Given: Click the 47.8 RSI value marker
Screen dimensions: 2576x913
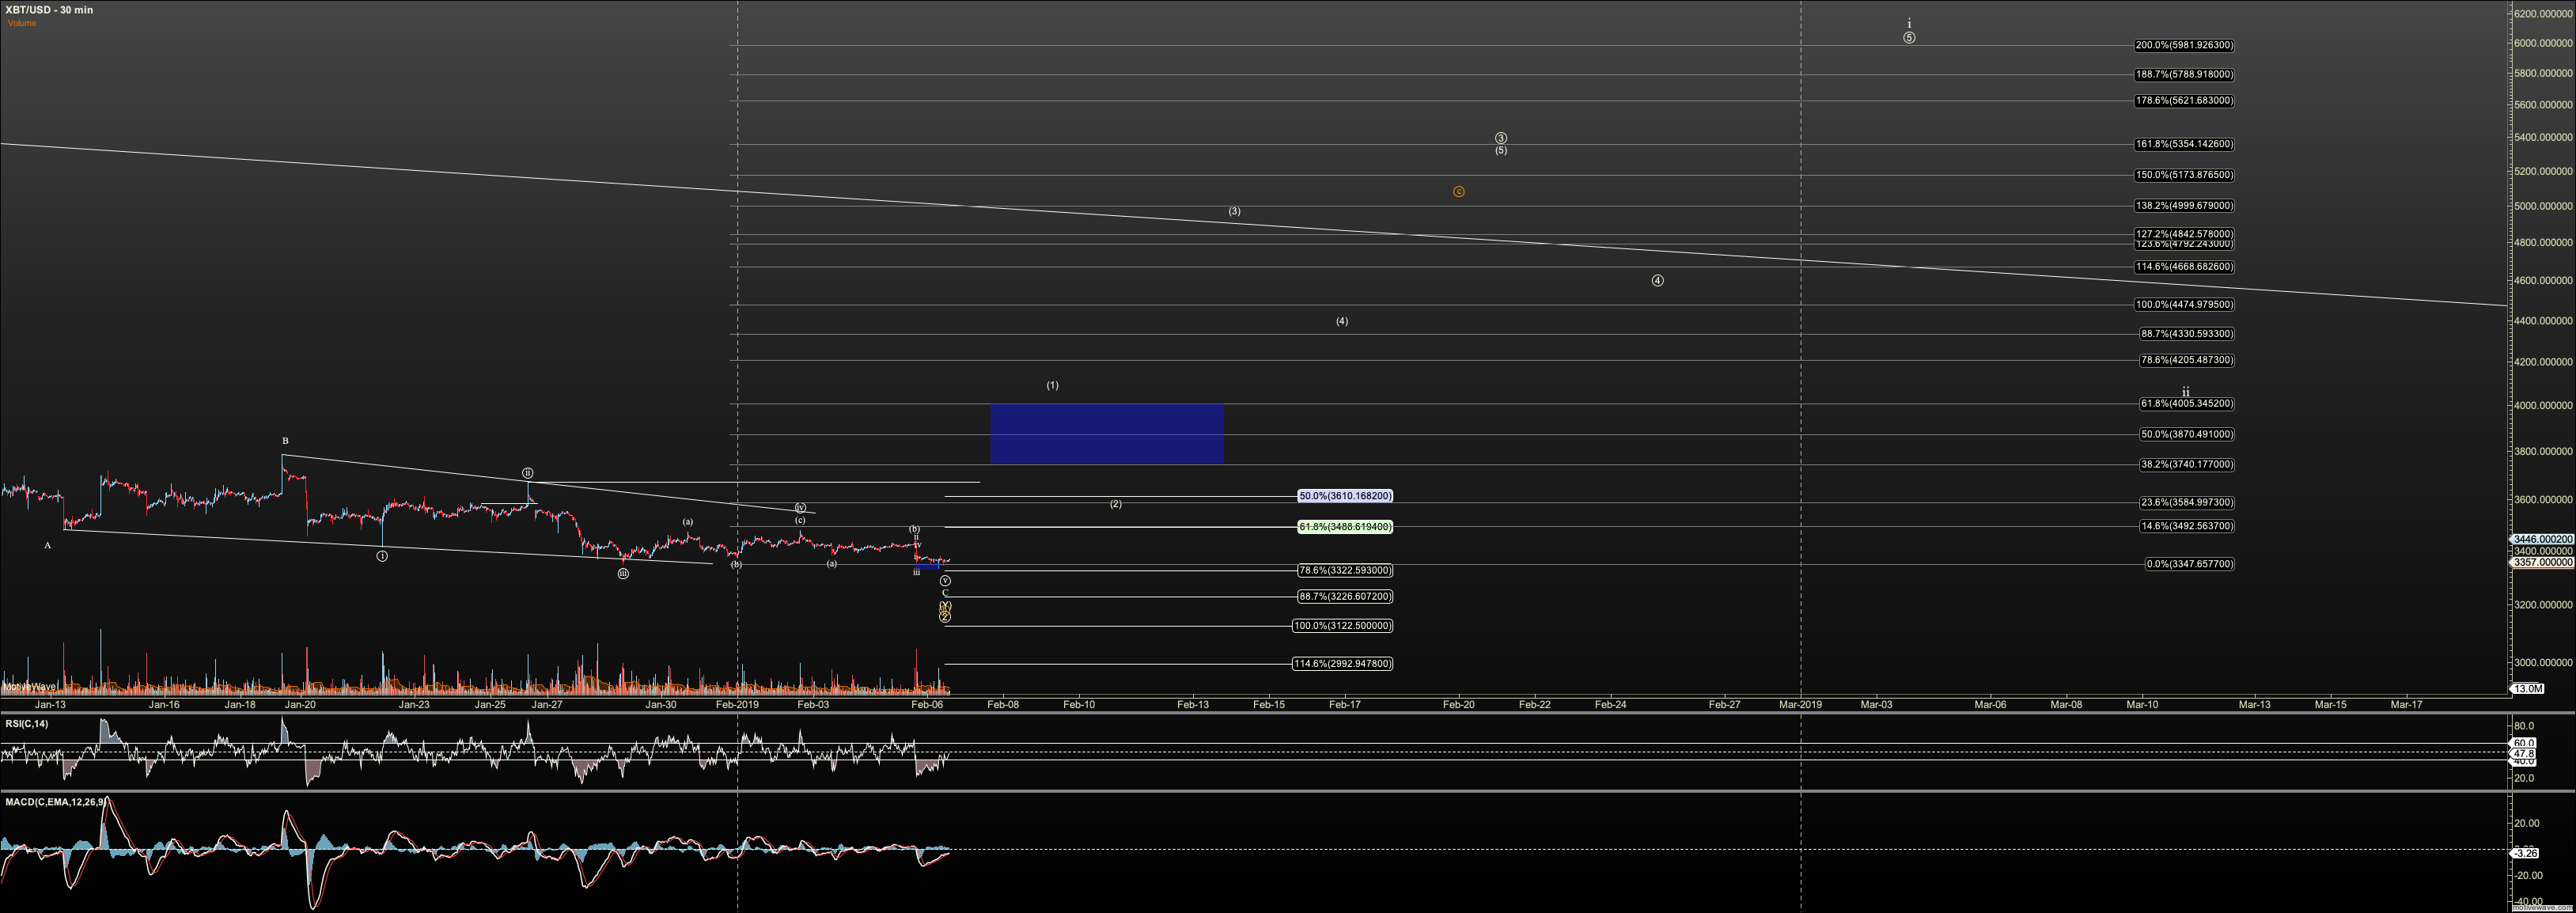Looking at the screenshot, I should pos(2524,753).
